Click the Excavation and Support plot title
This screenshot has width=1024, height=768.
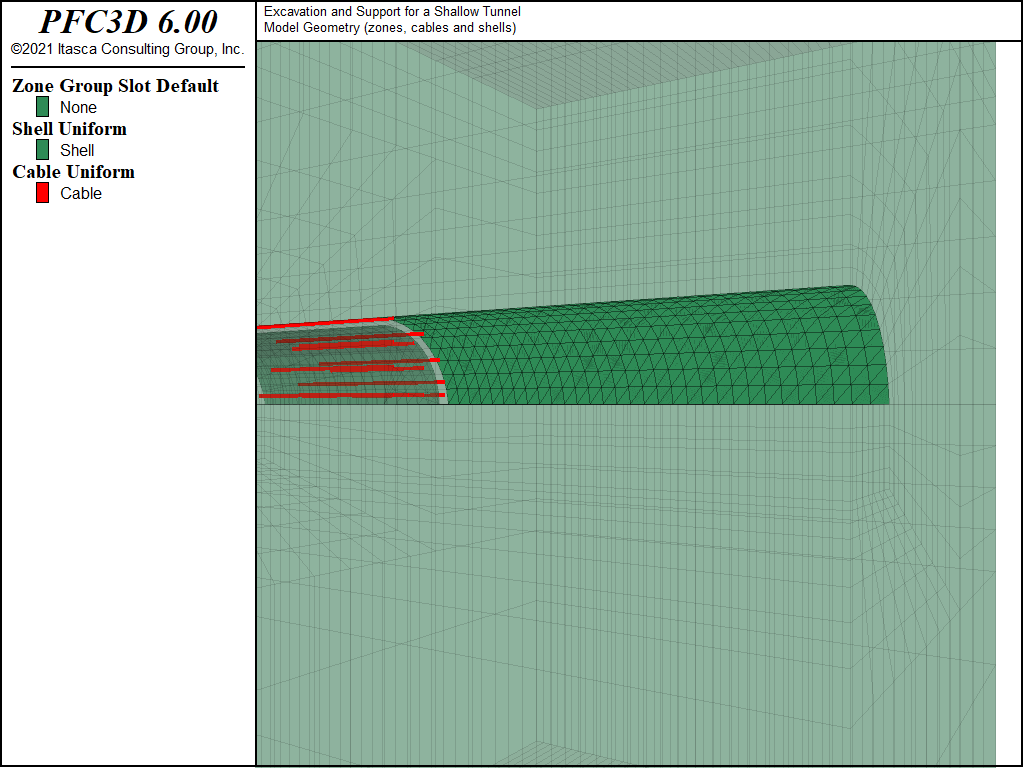coord(392,11)
